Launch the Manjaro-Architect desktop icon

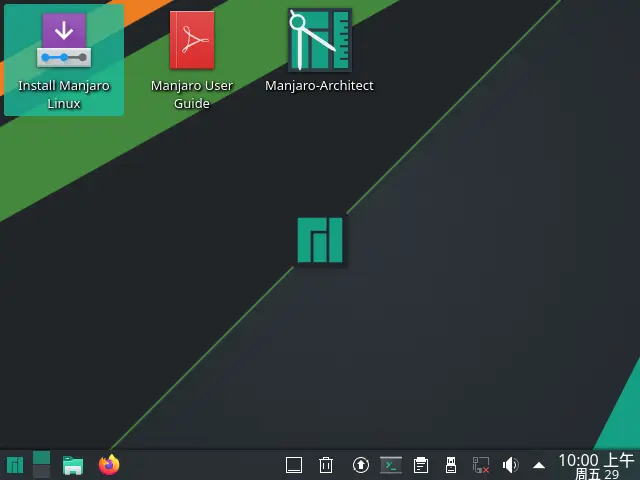click(x=319, y=42)
